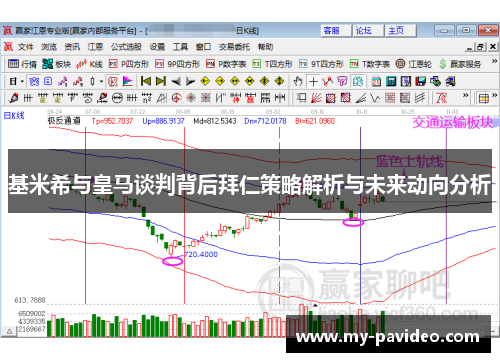Screen dimensions: 500x362
Task: Open the 江恩轮 Gann wheel
Action: point(414,64)
